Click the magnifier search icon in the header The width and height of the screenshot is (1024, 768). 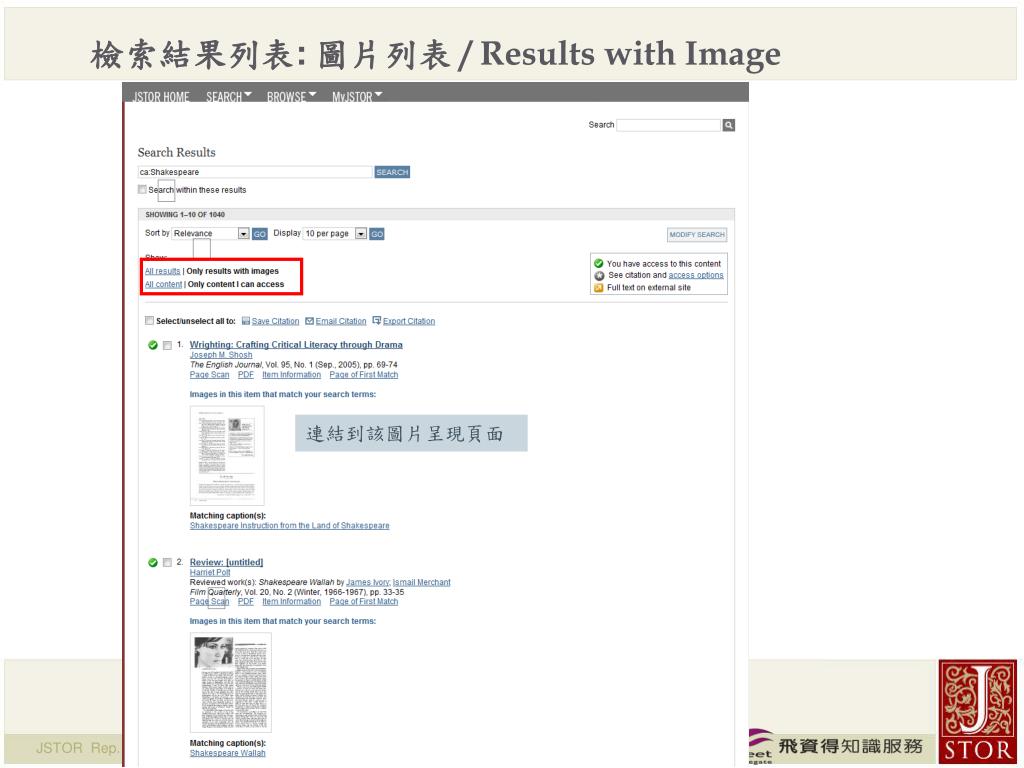pos(729,125)
